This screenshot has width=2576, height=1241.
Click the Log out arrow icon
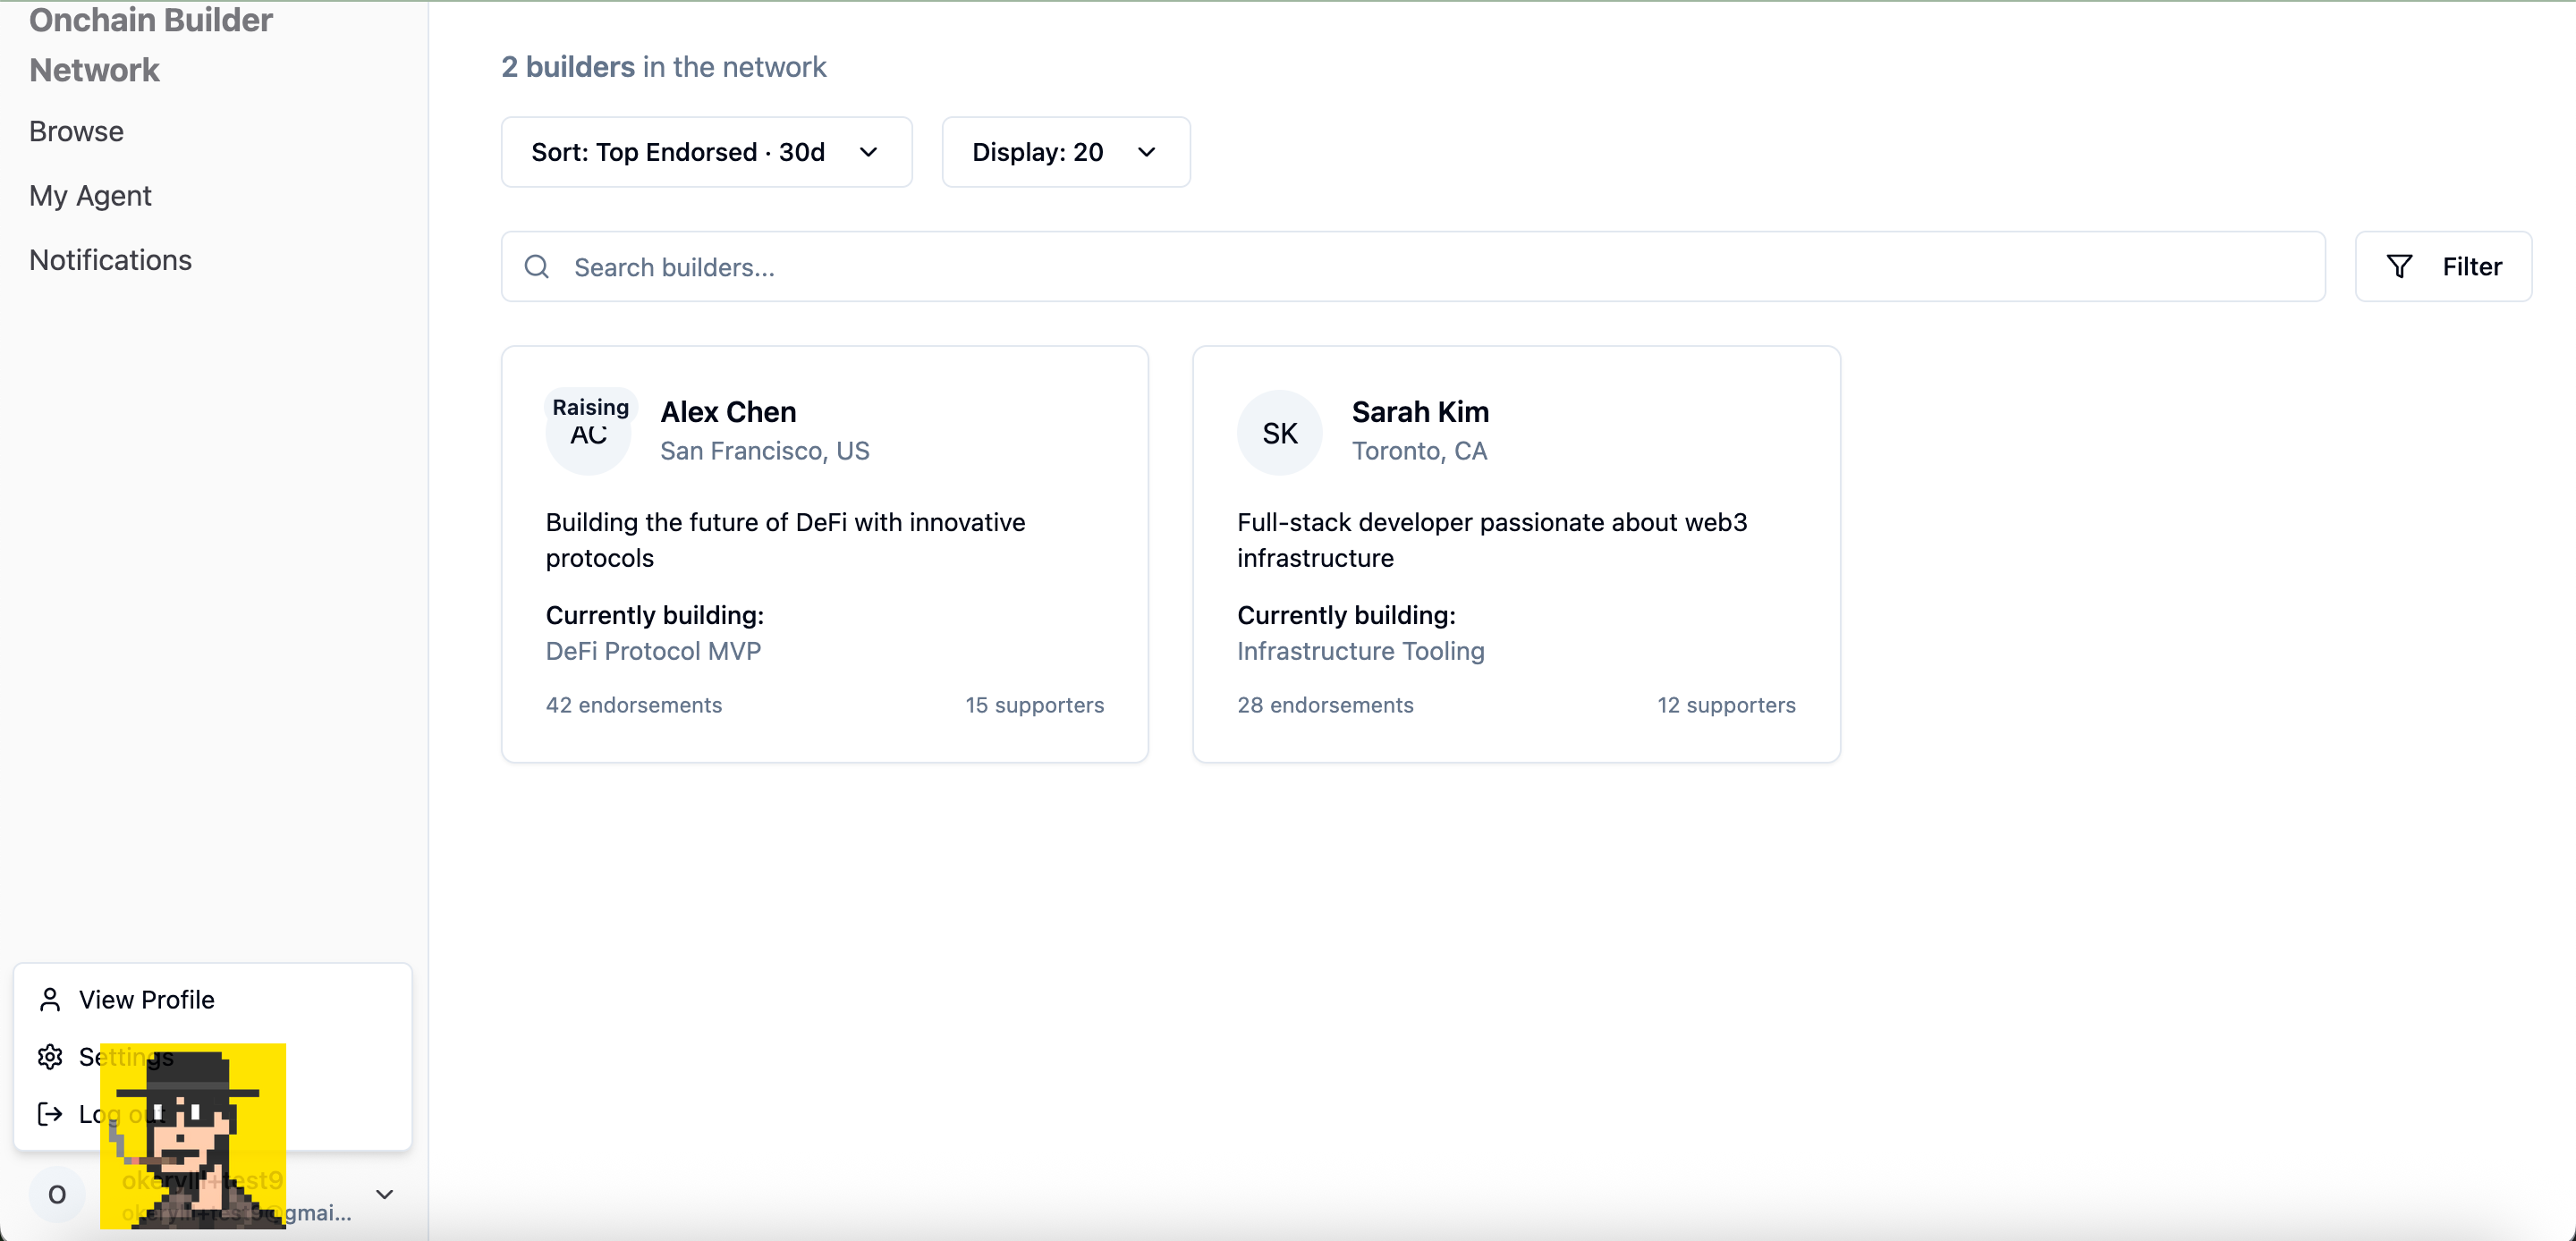50,1113
